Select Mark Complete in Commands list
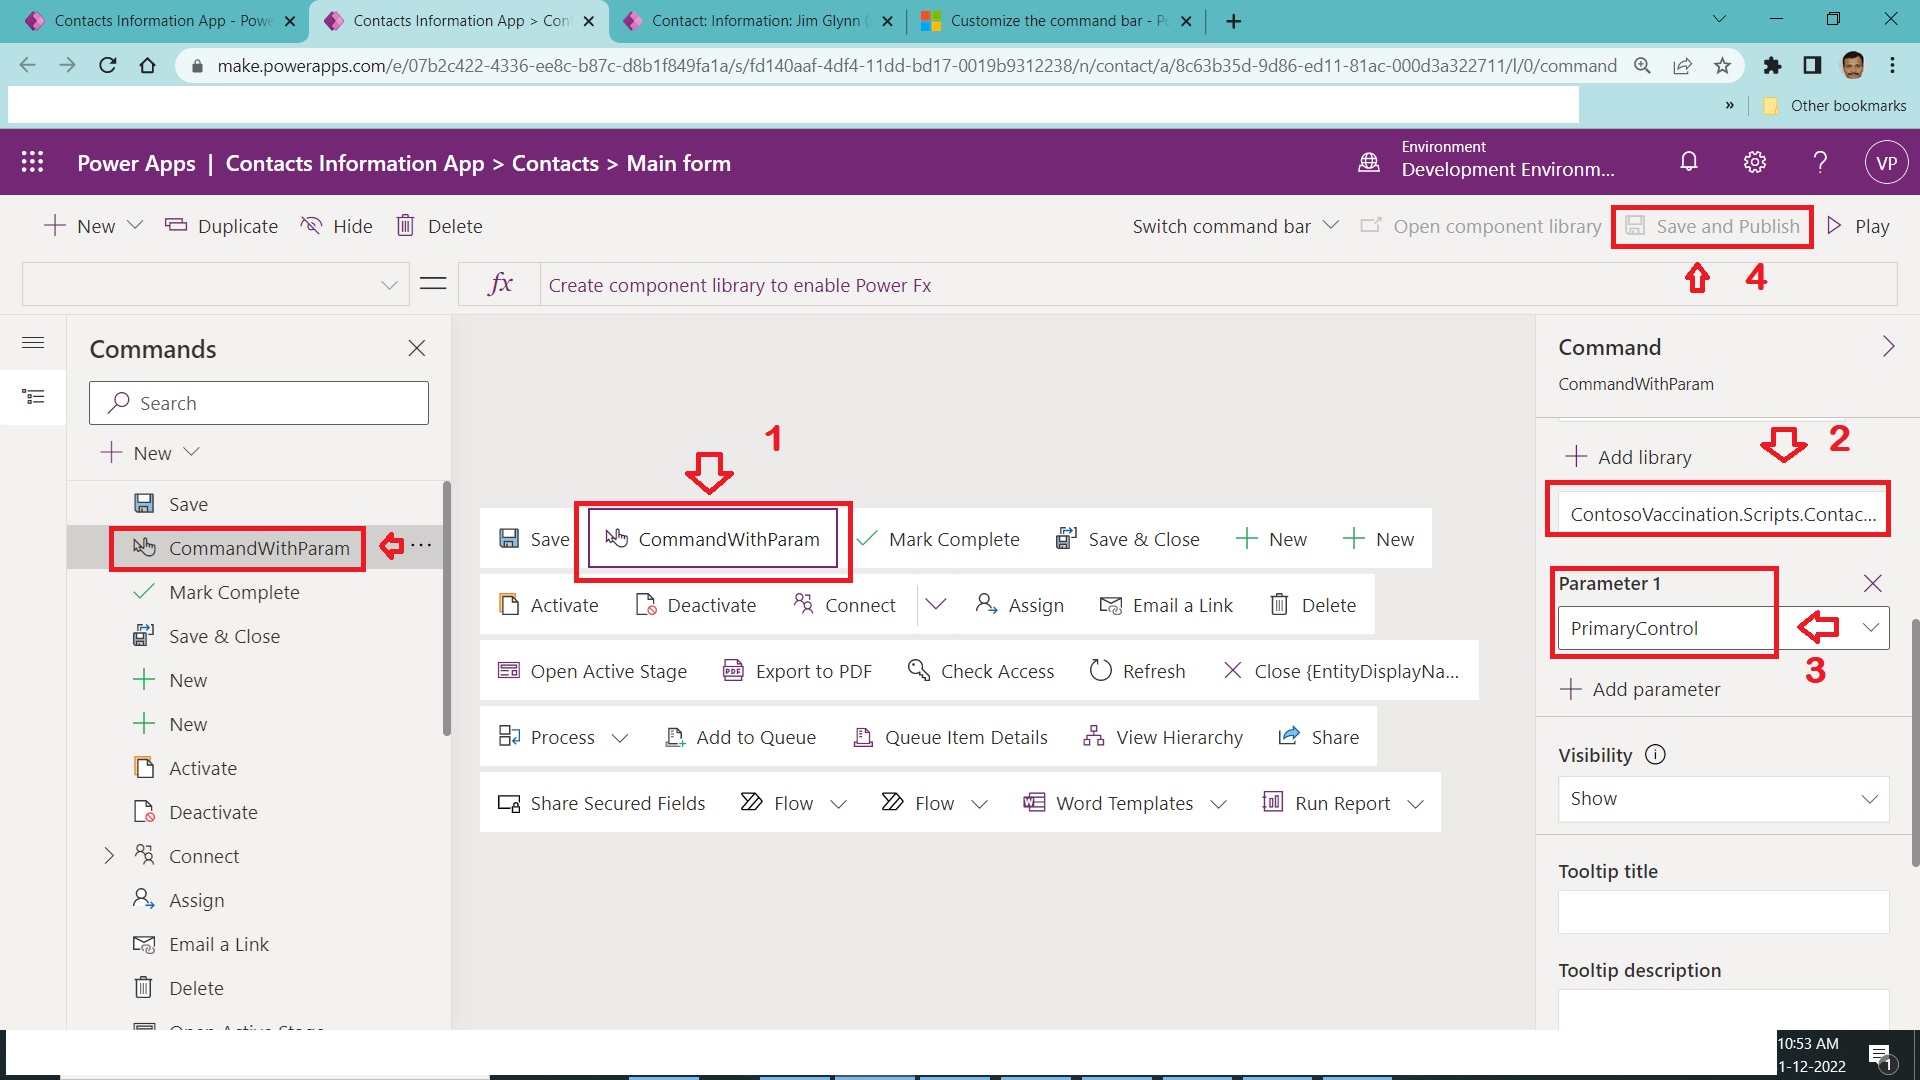Screen dimensions: 1920x1080 point(234,592)
